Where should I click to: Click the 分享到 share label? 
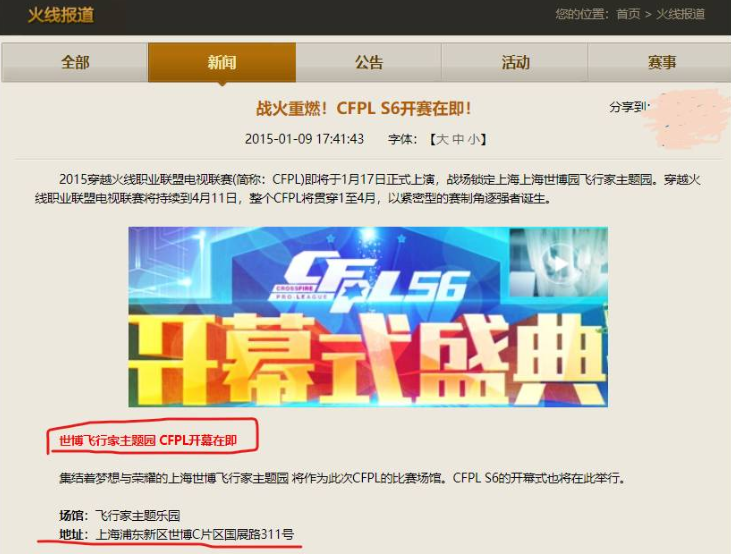point(628,107)
